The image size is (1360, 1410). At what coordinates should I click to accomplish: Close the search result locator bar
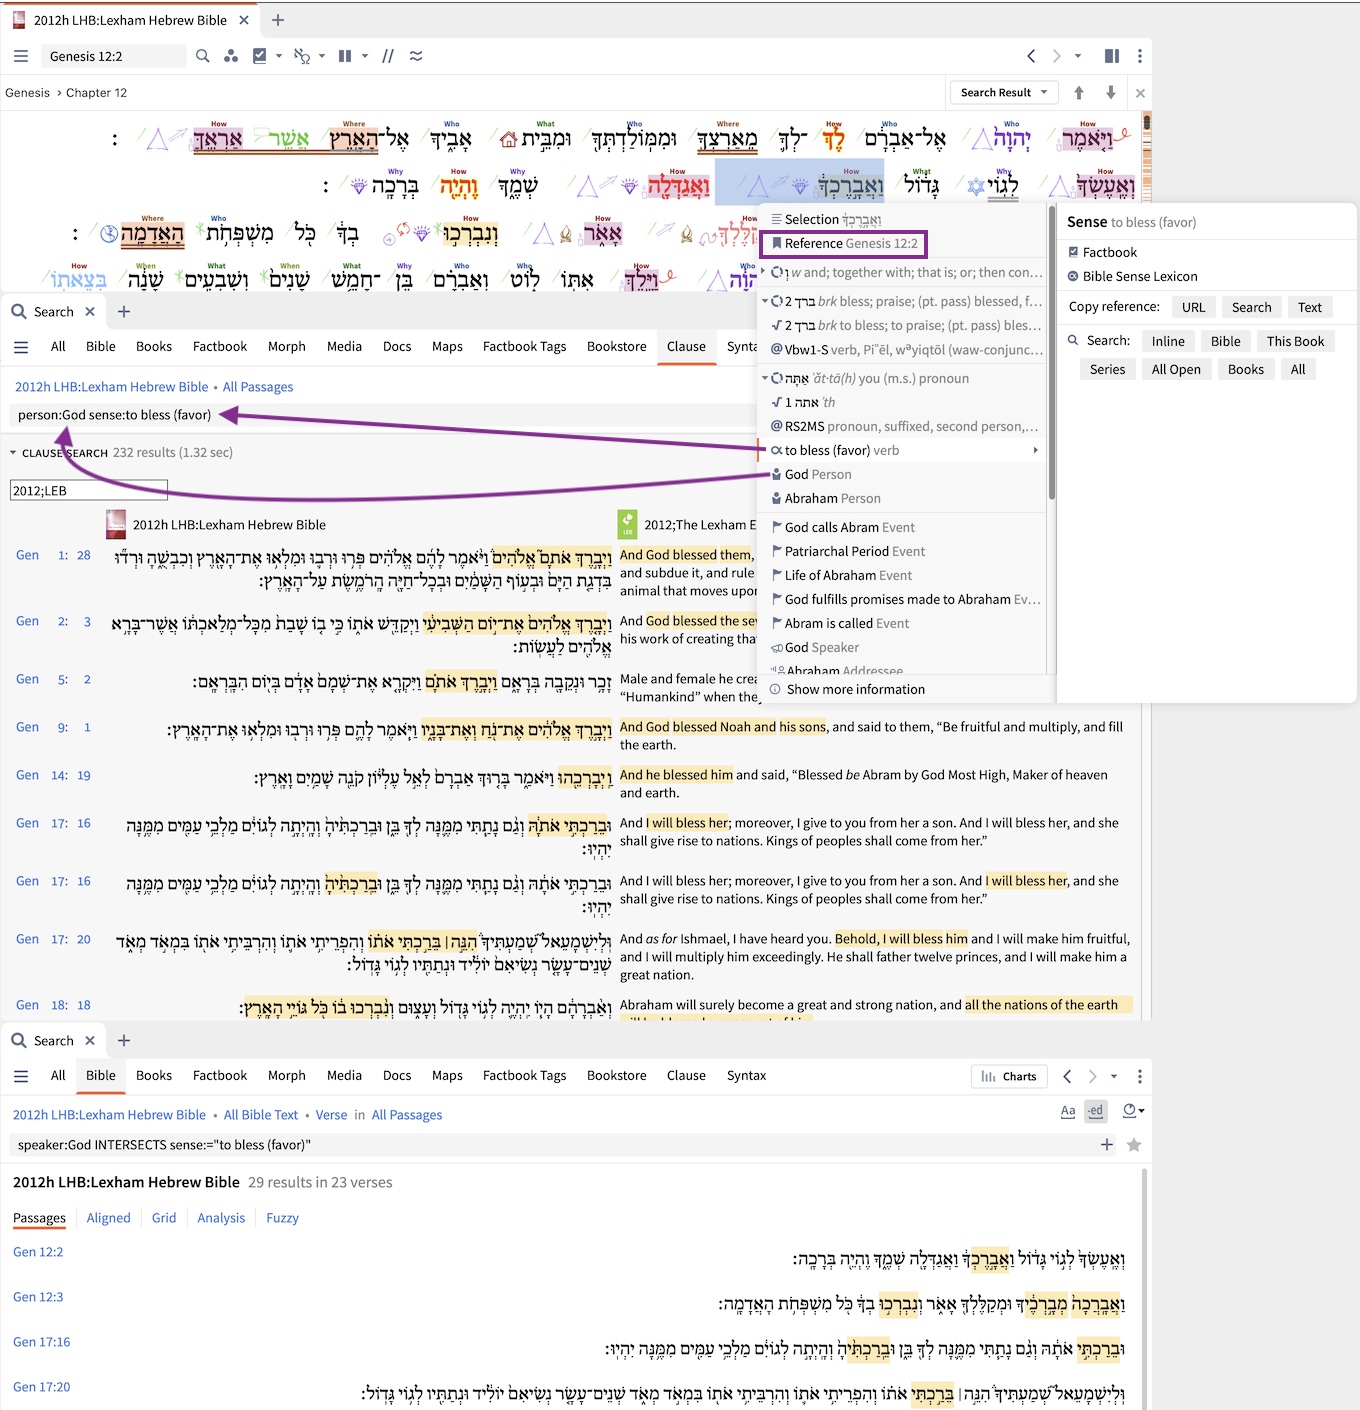click(1140, 93)
